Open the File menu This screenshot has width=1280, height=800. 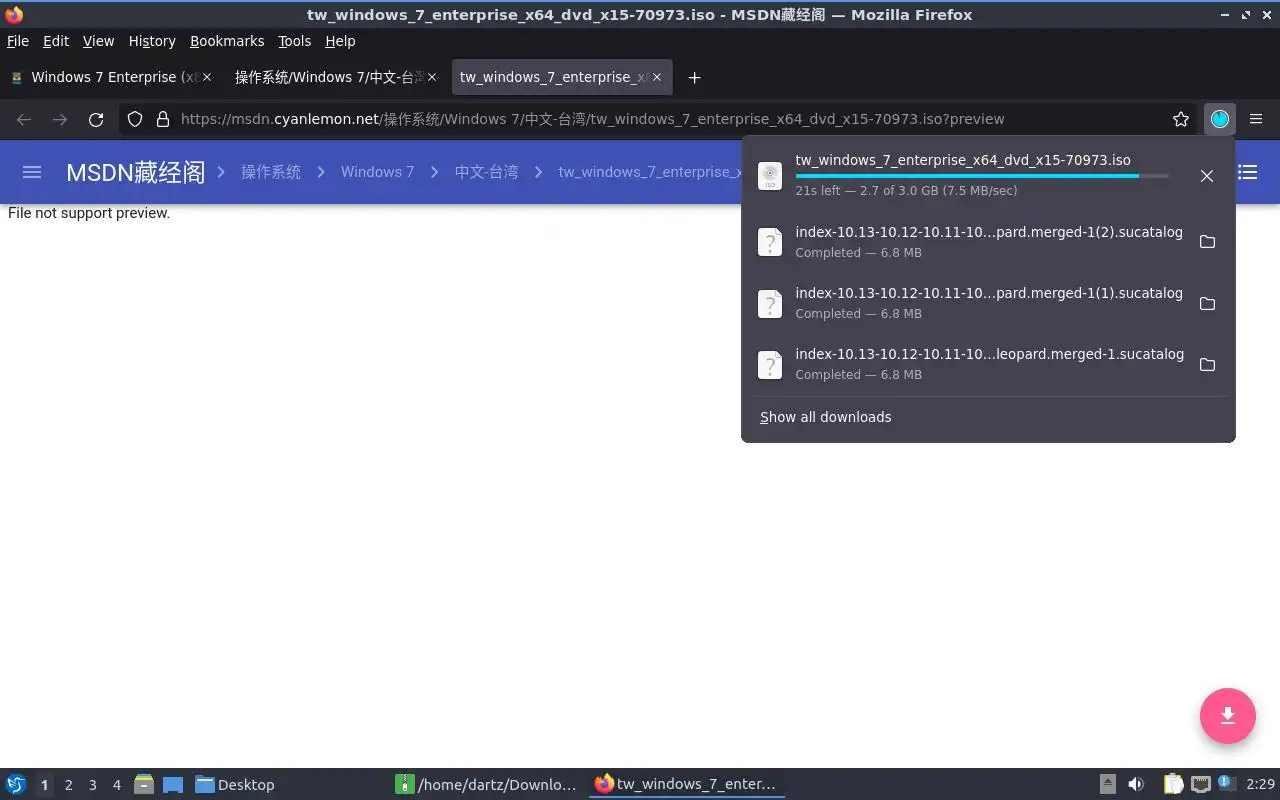click(18, 41)
